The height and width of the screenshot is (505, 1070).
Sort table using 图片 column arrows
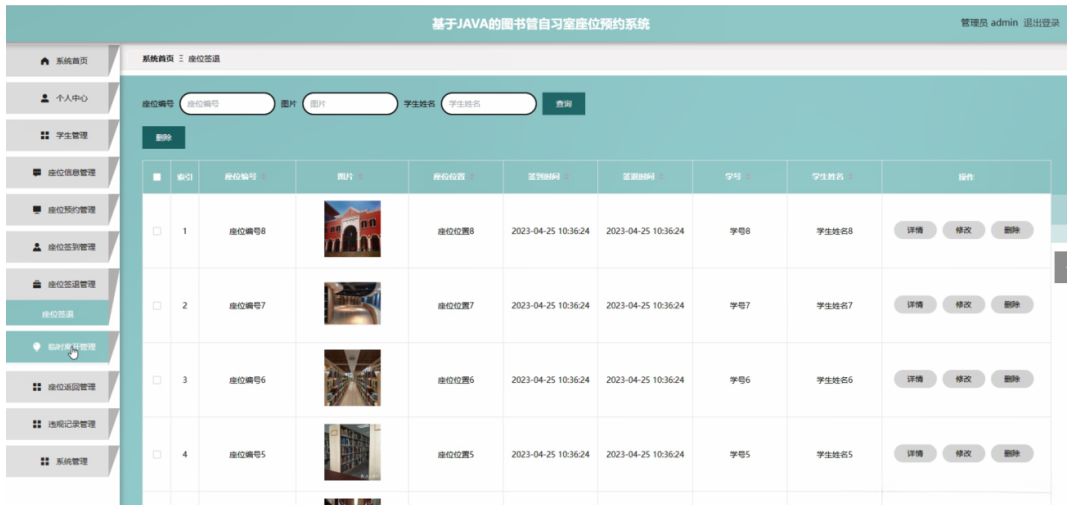pos(360,177)
